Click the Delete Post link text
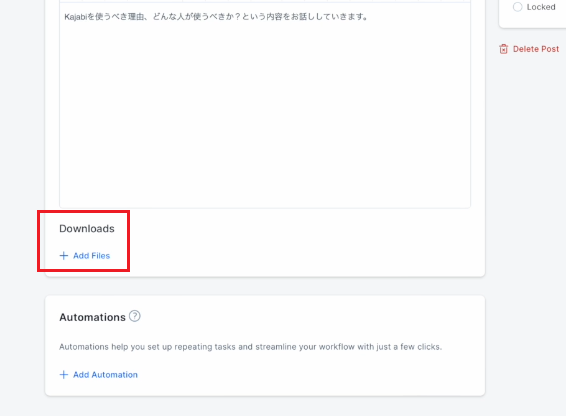 click(x=536, y=49)
